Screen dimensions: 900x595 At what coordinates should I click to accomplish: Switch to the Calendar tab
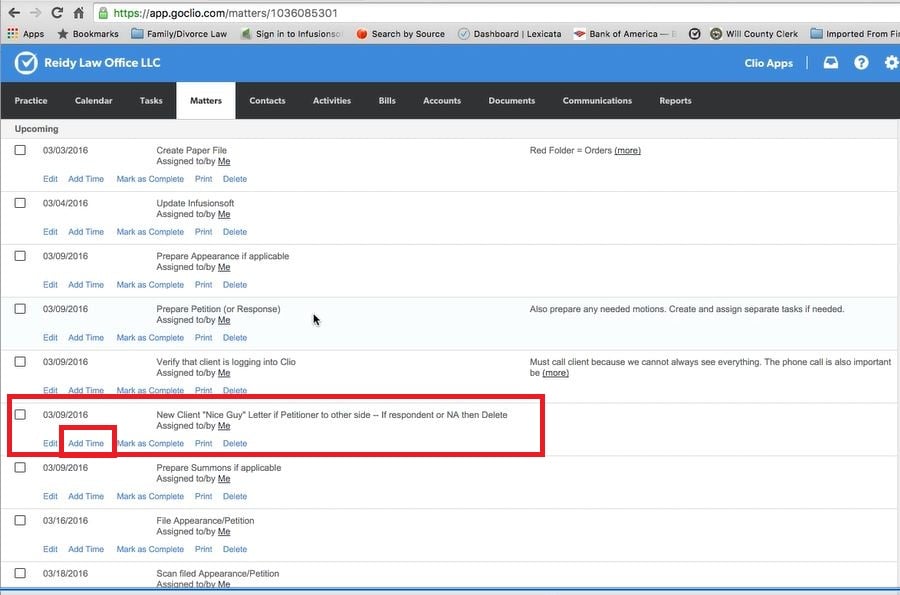pos(93,101)
